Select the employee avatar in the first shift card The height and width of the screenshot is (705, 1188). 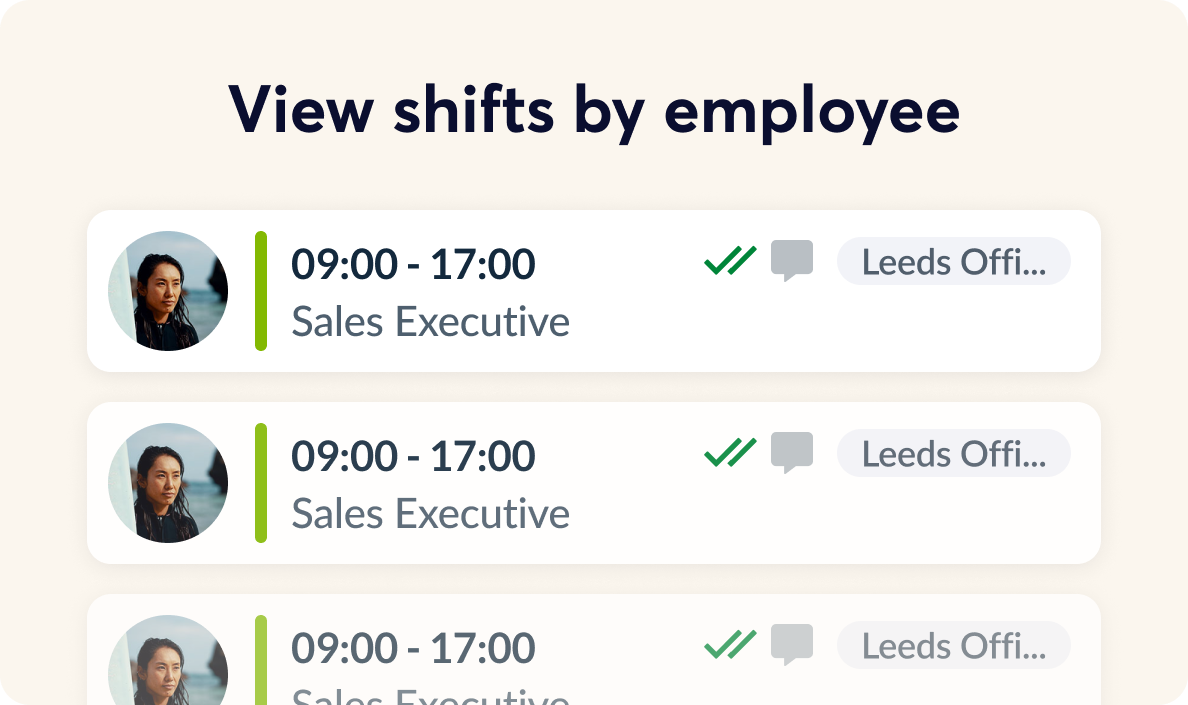pos(168,291)
